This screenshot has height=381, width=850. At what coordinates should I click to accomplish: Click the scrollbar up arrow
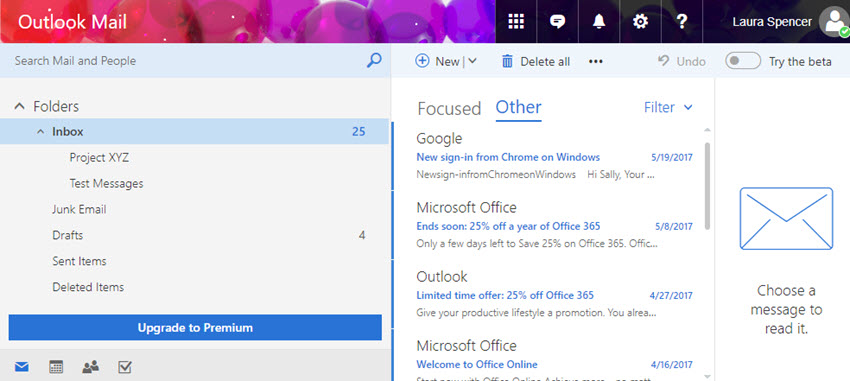[707, 130]
